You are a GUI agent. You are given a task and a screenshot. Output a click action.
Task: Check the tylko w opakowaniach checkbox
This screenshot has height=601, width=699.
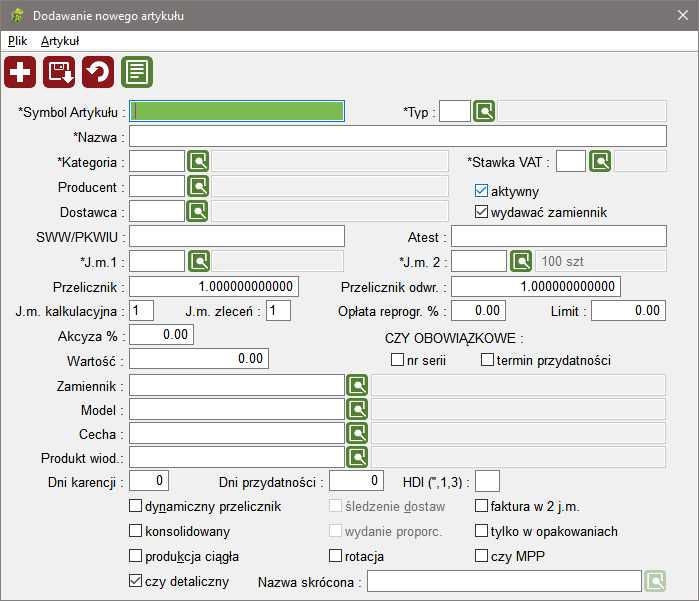click(x=481, y=531)
